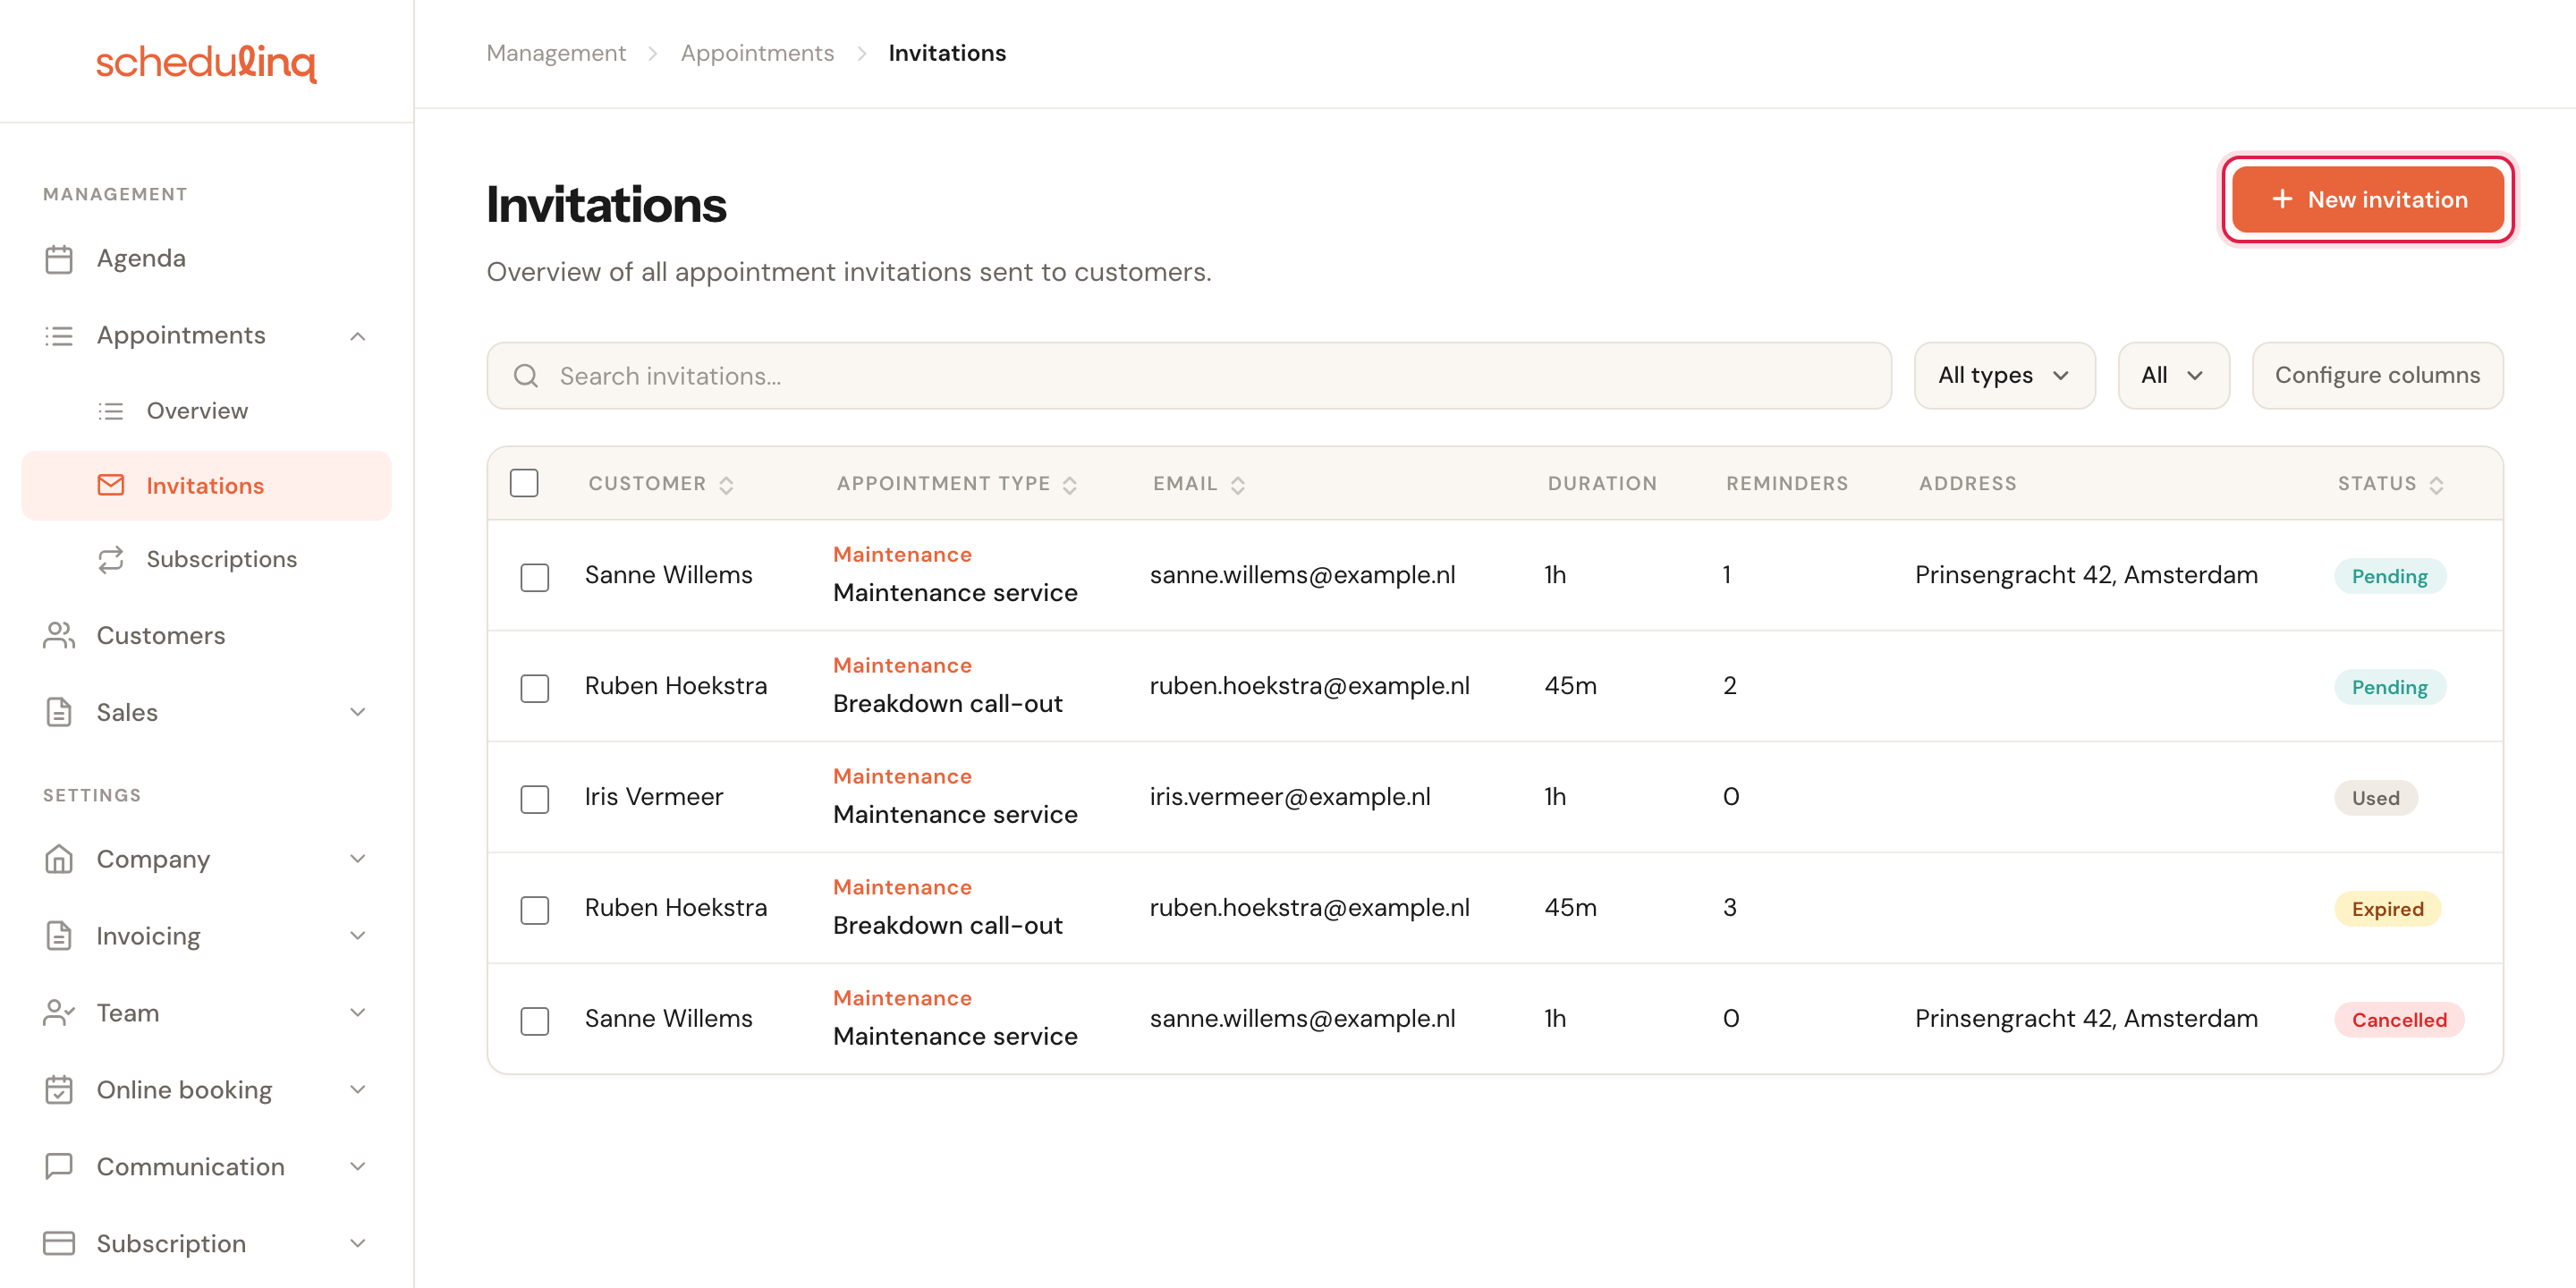Viewport: 2576px width, 1288px height.
Task: Click the Invitations breadcrumb
Action: (x=947, y=53)
